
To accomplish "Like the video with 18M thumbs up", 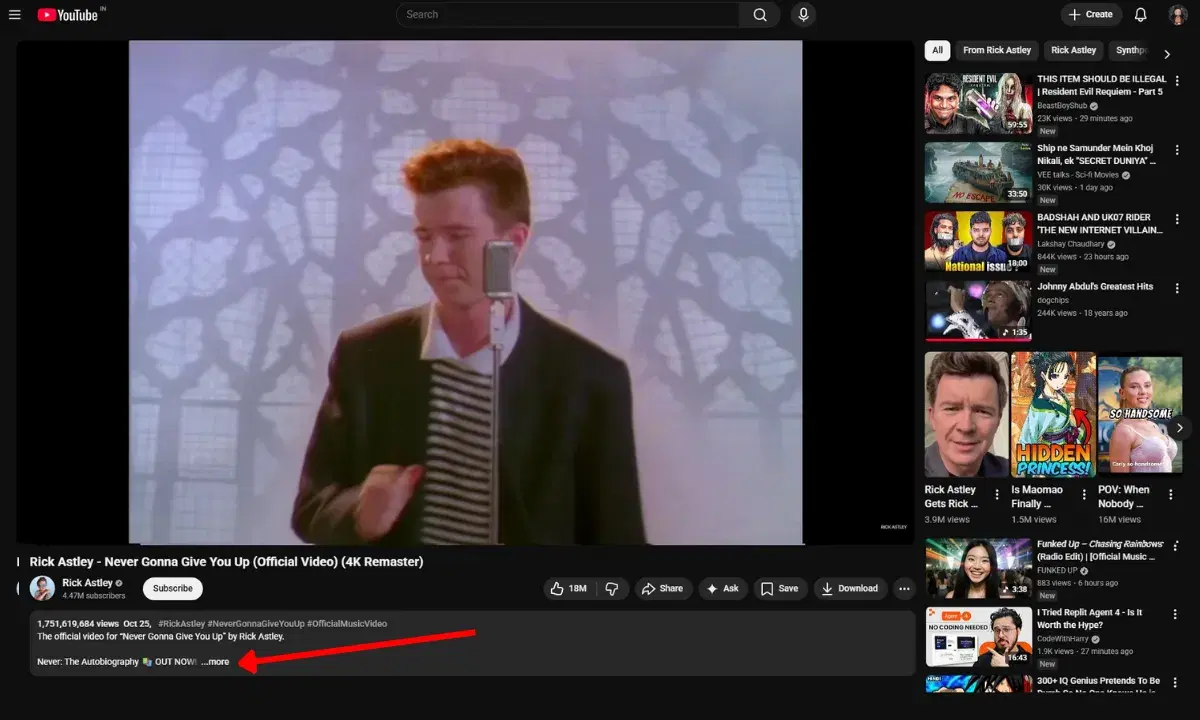I will [570, 589].
